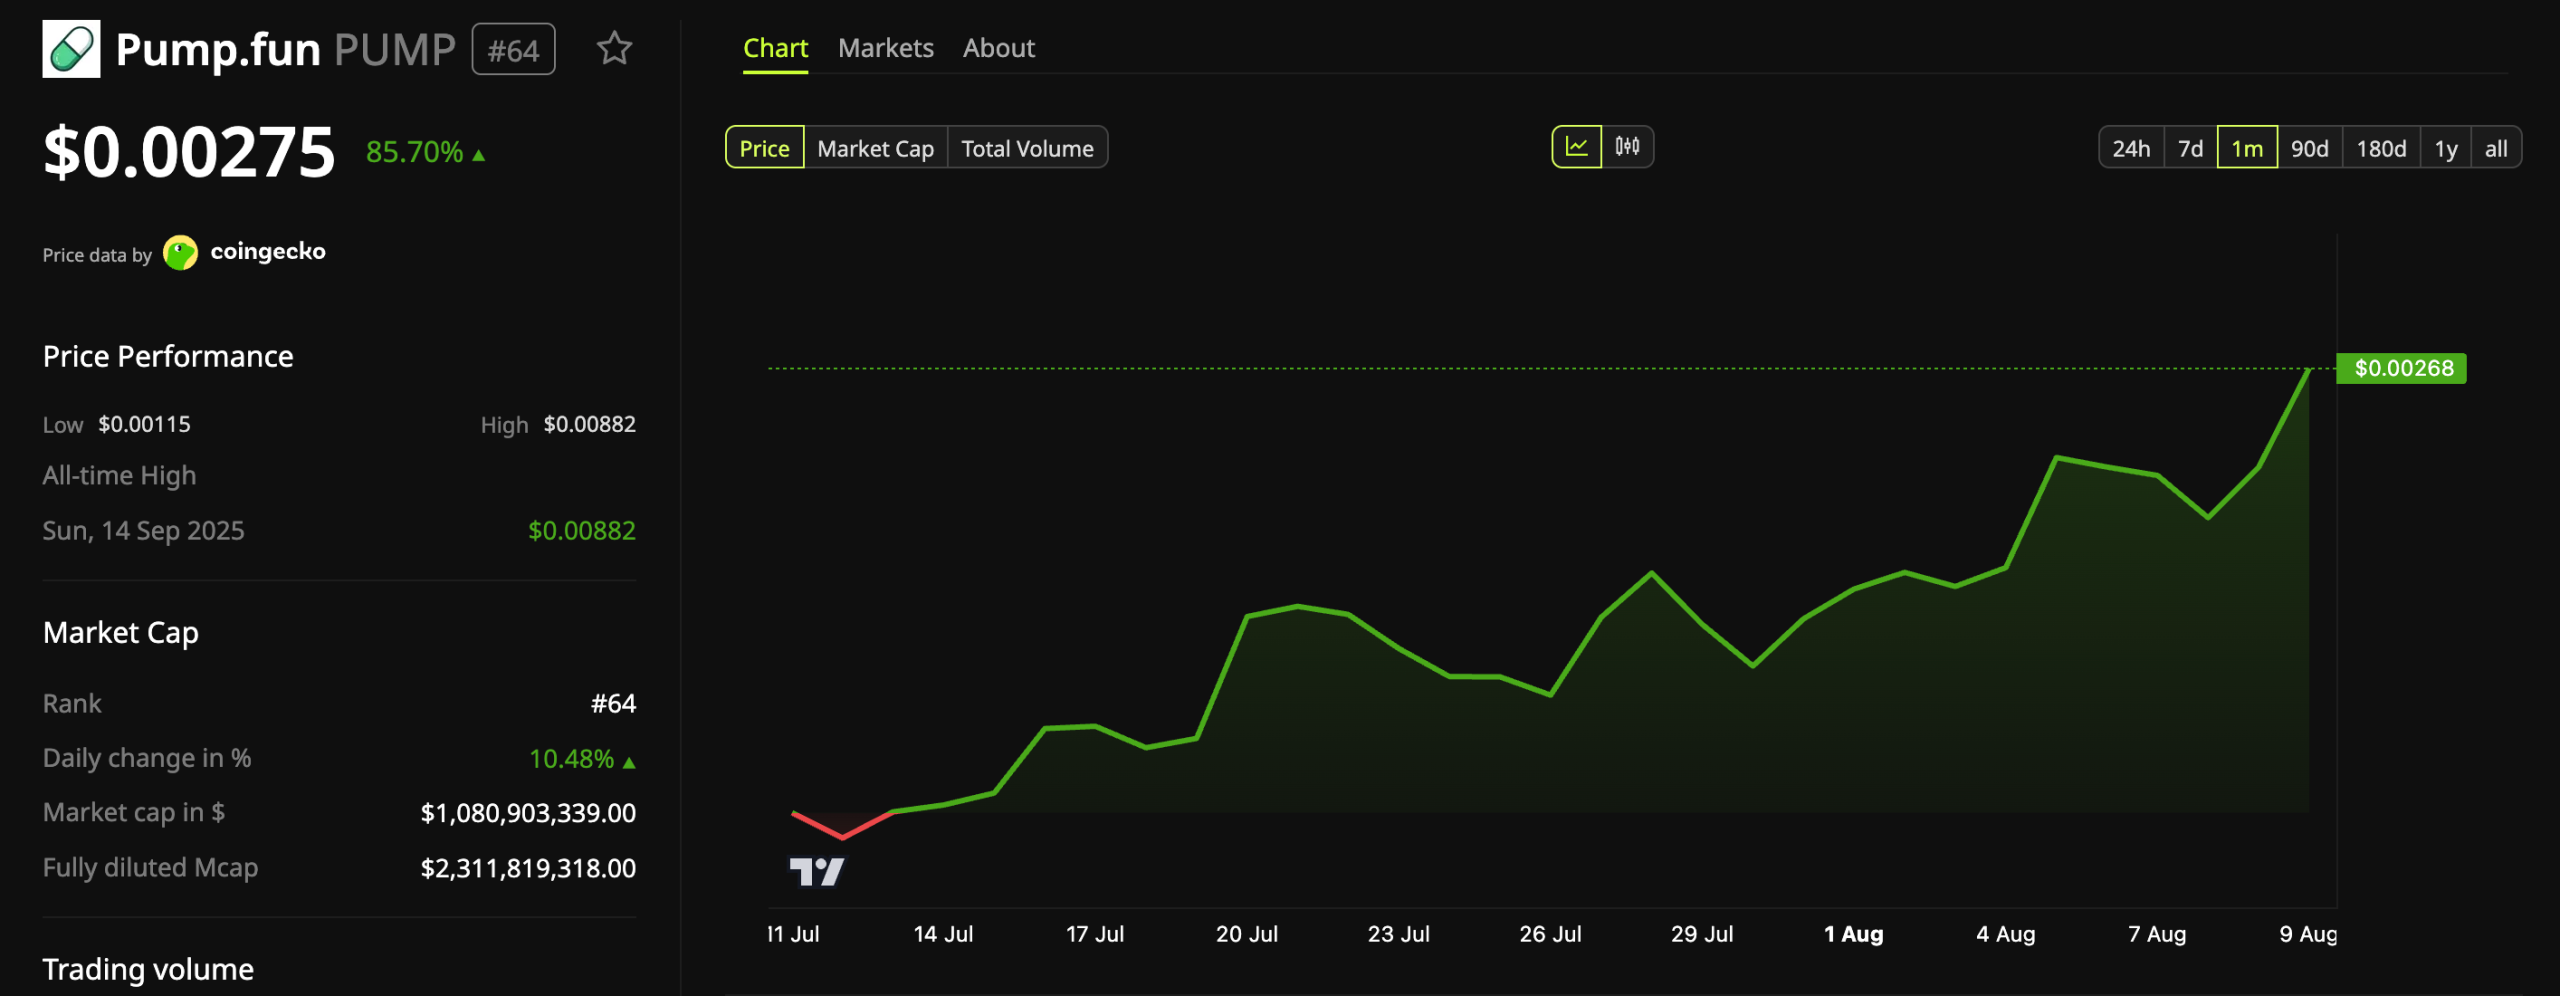Click the 20 Jul date on chart axis
2560x996 pixels.
tap(1247, 934)
